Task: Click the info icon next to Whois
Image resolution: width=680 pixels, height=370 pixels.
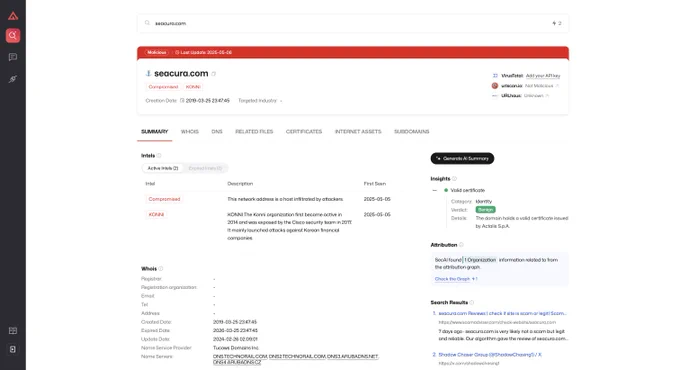Action: [x=160, y=268]
